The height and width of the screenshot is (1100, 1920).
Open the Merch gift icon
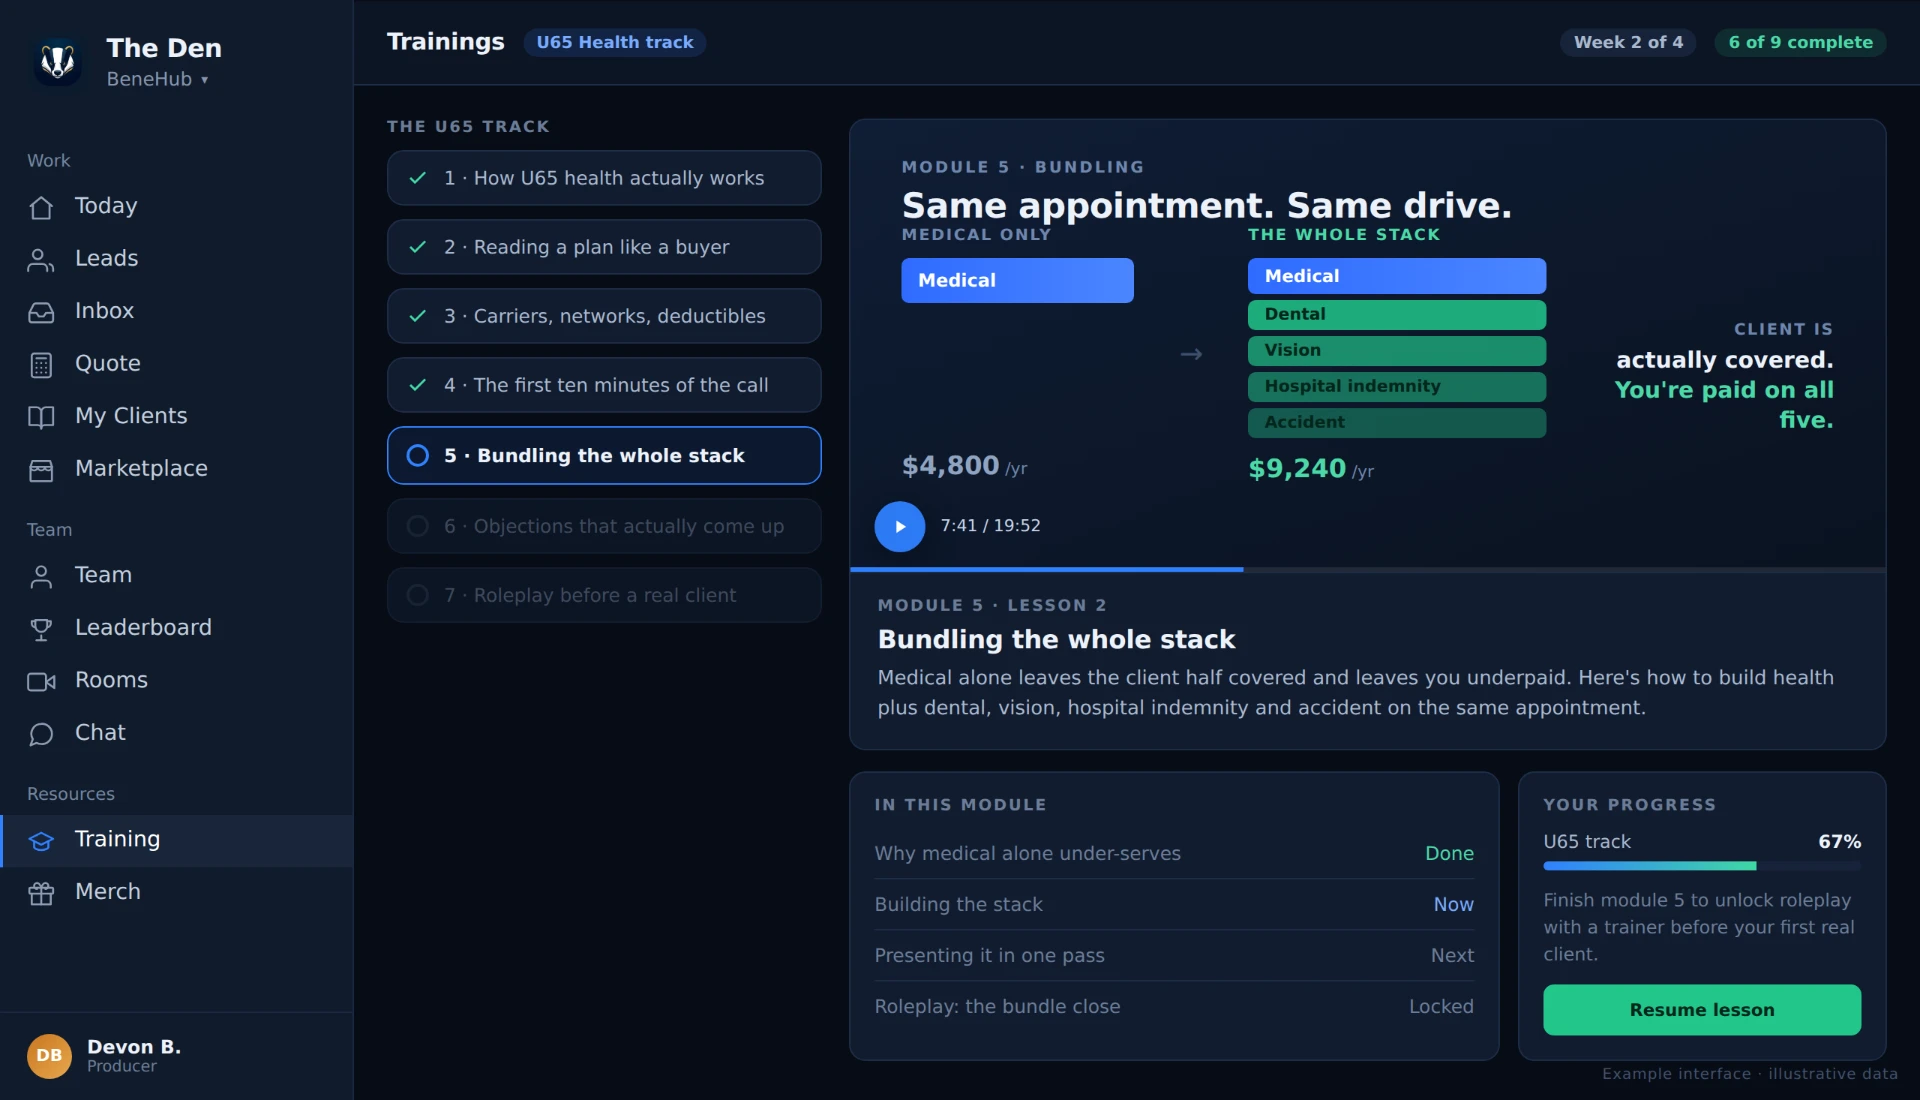[x=41, y=893]
